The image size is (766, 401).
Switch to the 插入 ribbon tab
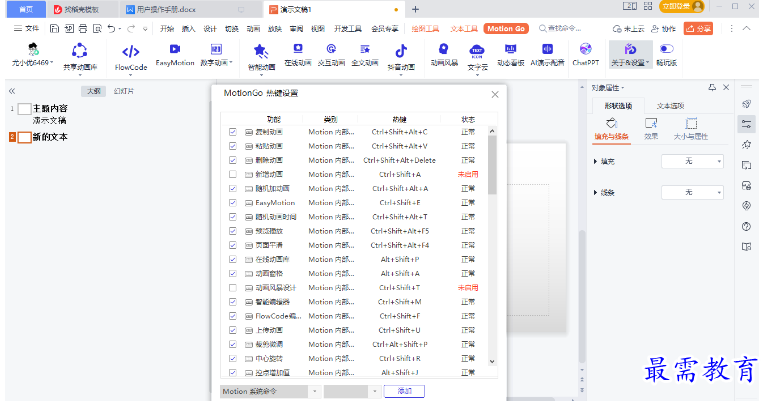188,29
